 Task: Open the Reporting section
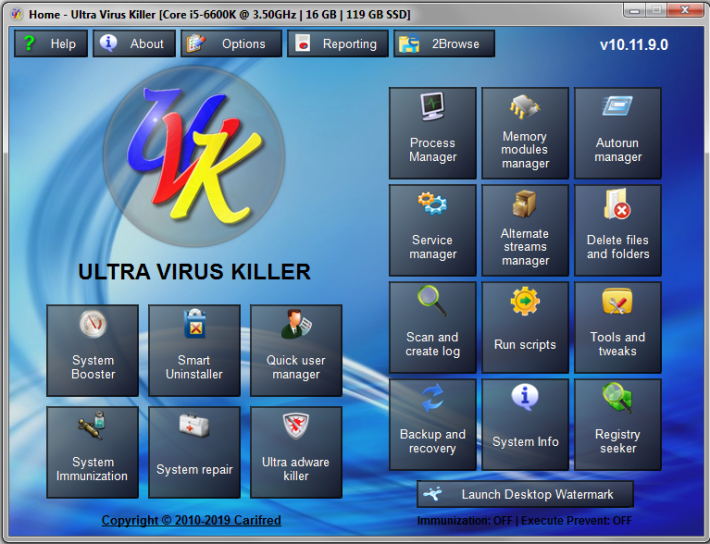[337, 43]
